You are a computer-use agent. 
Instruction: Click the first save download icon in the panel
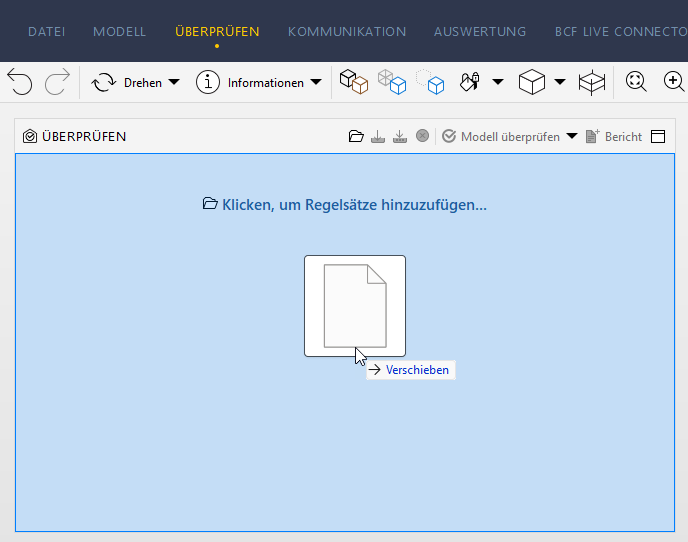pyautogui.click(x=378, y=136)
